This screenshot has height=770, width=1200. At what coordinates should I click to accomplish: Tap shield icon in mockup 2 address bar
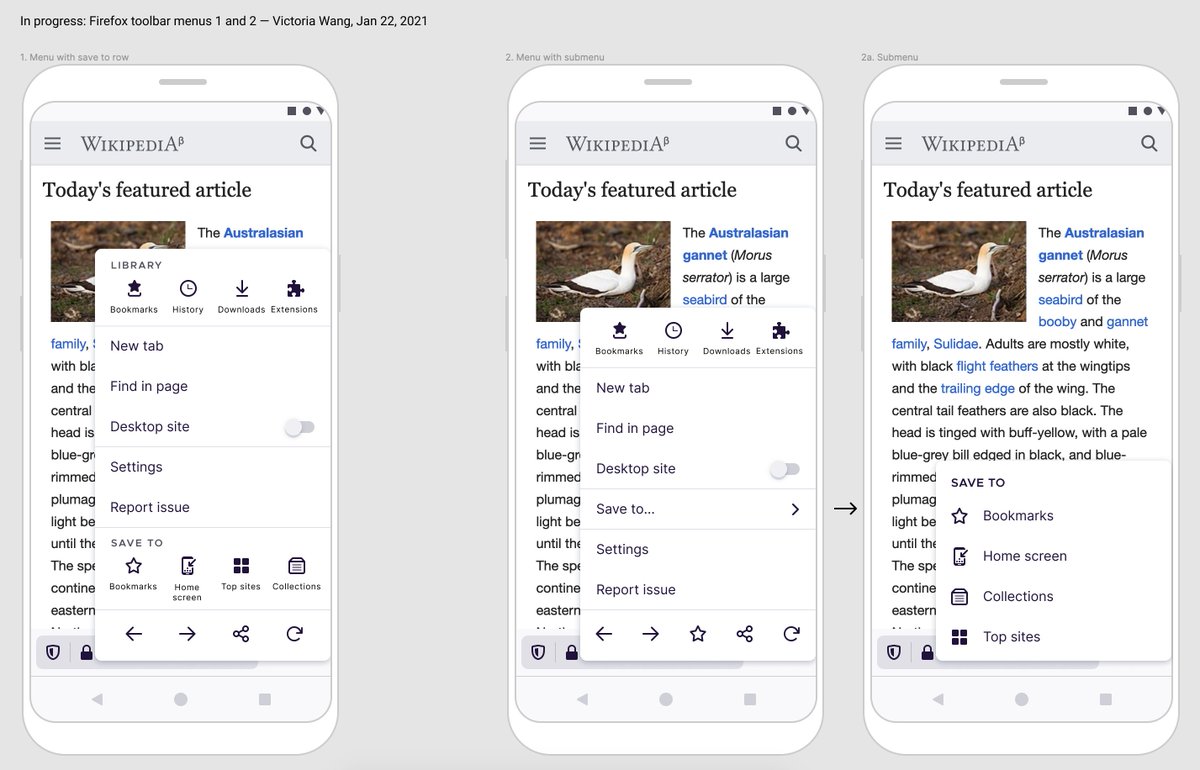tap(538, 653)
